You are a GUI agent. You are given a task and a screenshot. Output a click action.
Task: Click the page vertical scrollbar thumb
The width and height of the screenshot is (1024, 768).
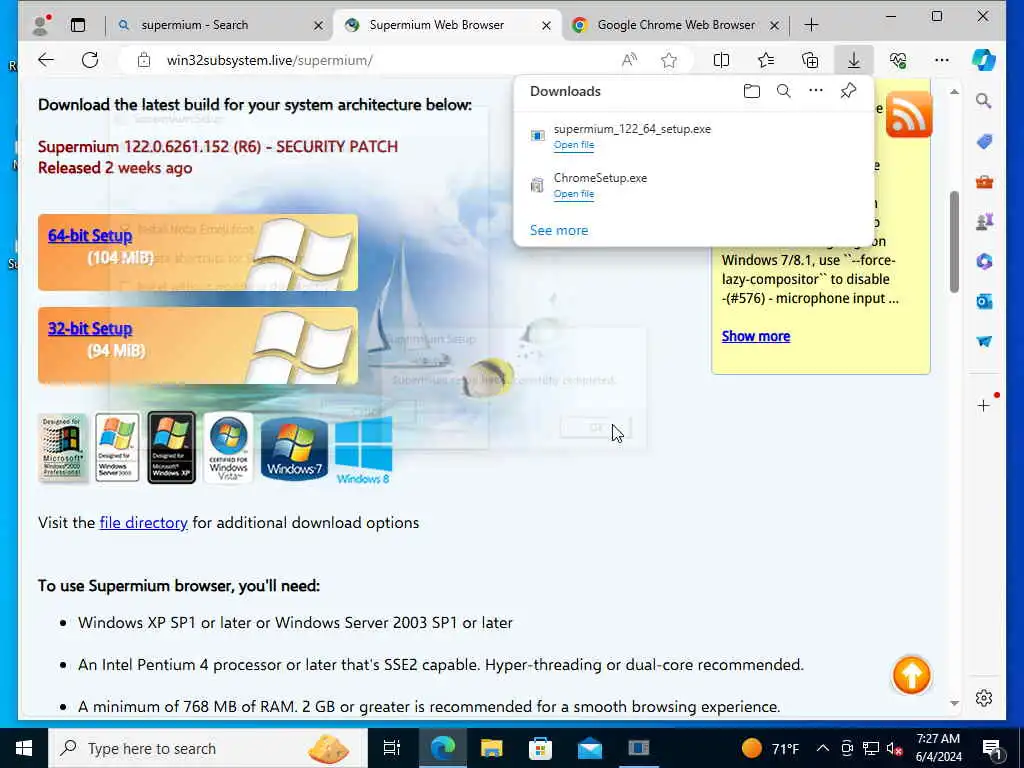pyautogui.click(x=954, y=242)
